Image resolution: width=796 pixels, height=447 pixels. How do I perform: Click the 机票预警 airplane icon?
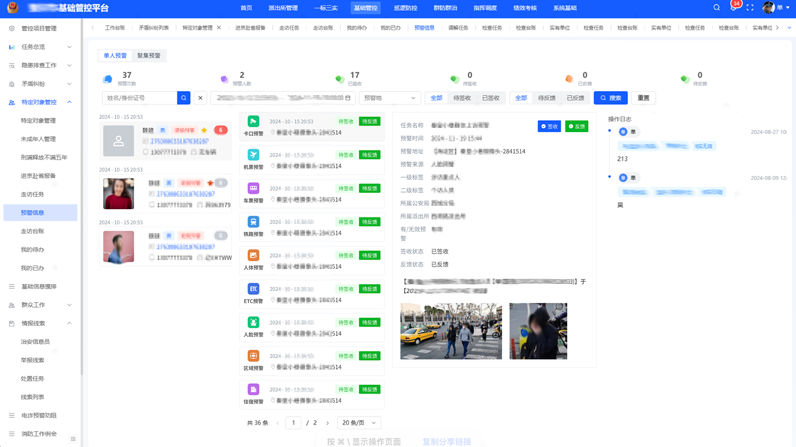(253, 155)
